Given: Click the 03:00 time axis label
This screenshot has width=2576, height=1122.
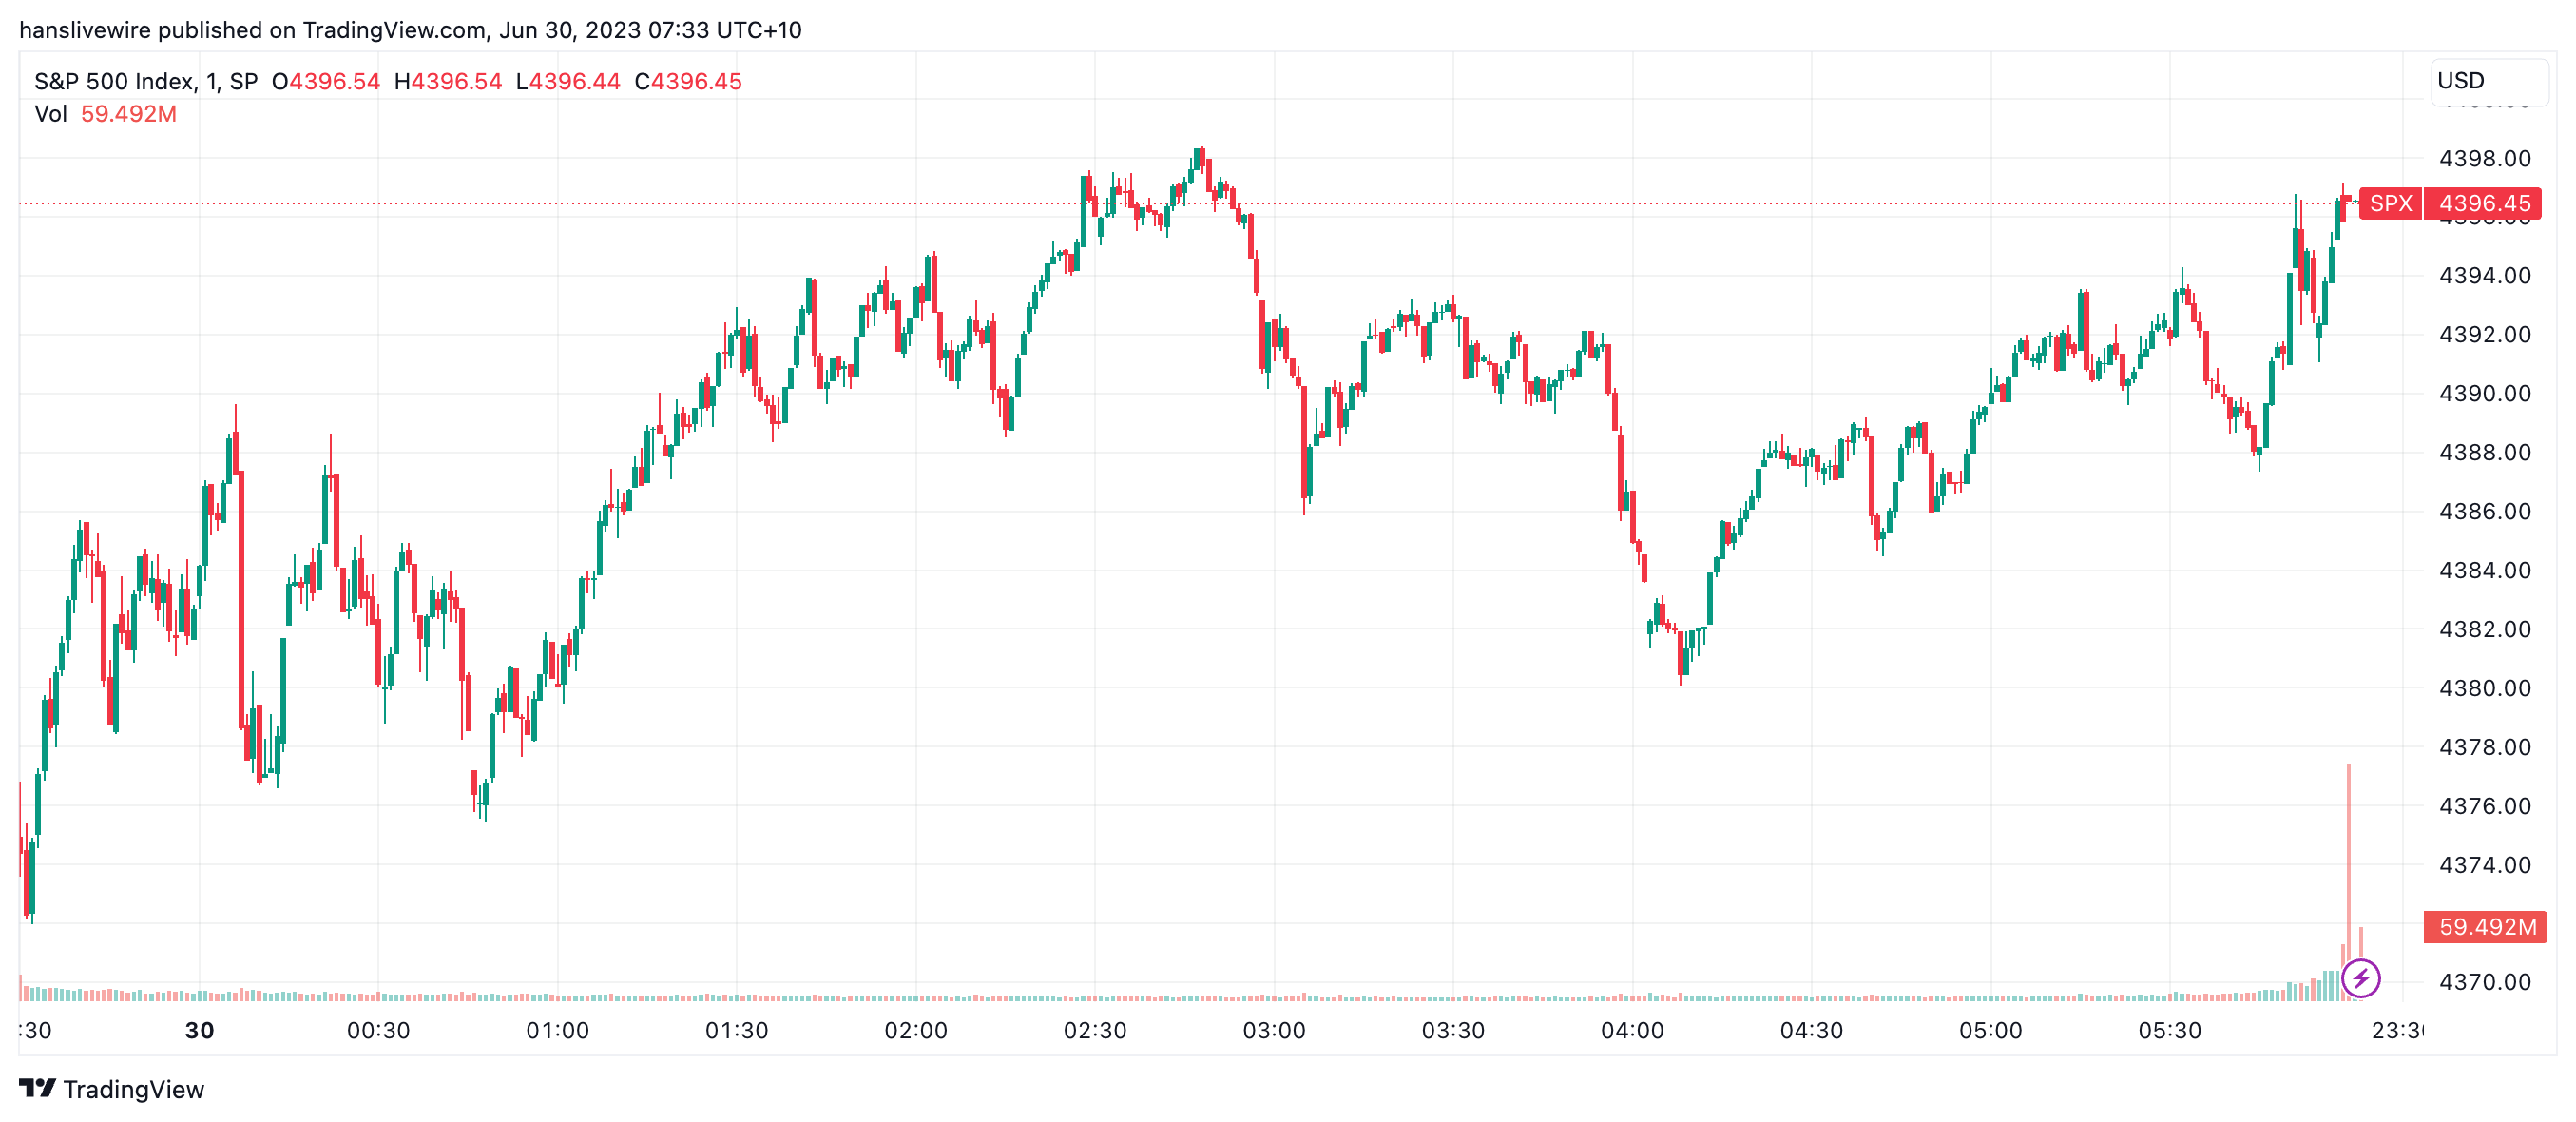Looking at the screenshot, I should (1273, 1031).
